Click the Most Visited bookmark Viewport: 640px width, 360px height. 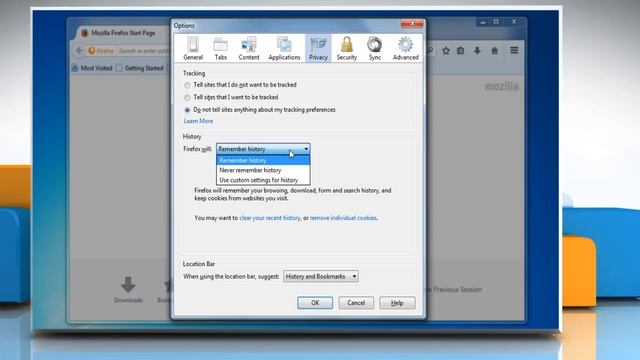(x=92, y=68)
